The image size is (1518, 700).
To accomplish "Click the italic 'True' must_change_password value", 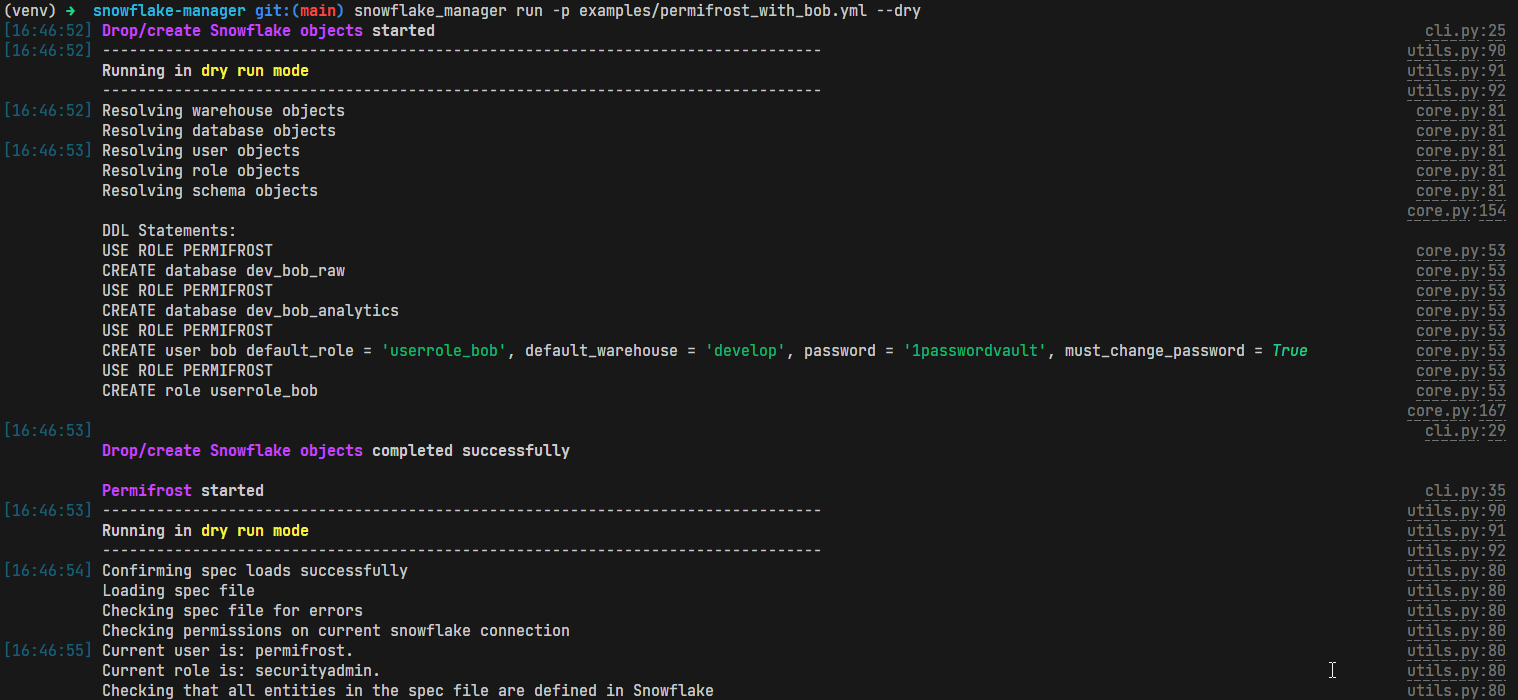I will click(1290, 351).
